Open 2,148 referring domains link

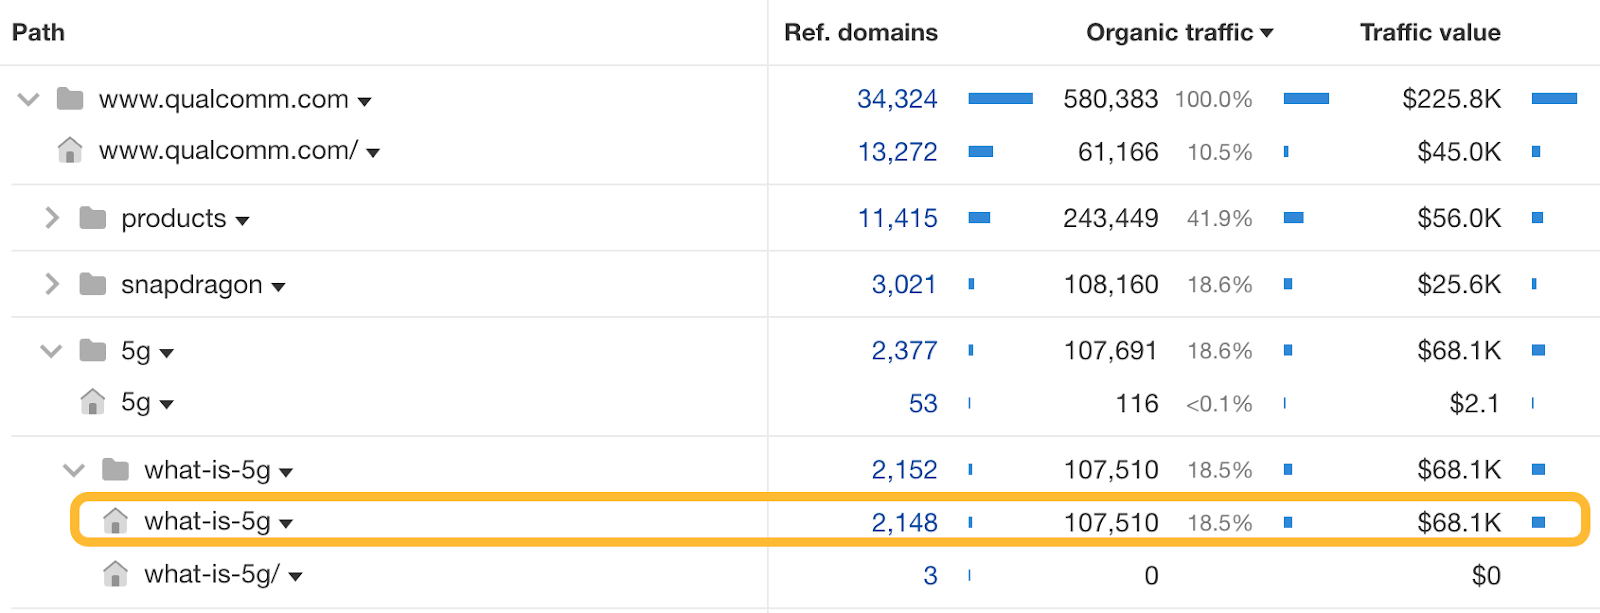point(904,523)
